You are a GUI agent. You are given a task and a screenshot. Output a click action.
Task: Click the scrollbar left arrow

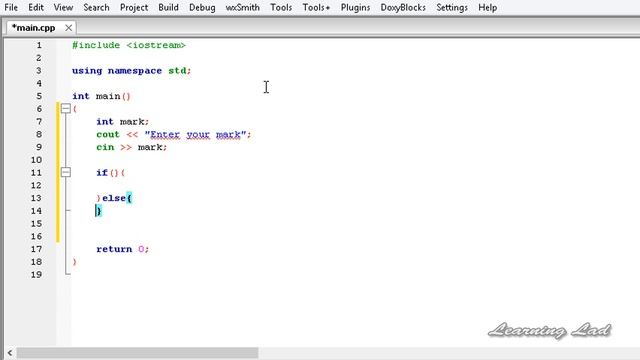(x=9, y=353)
